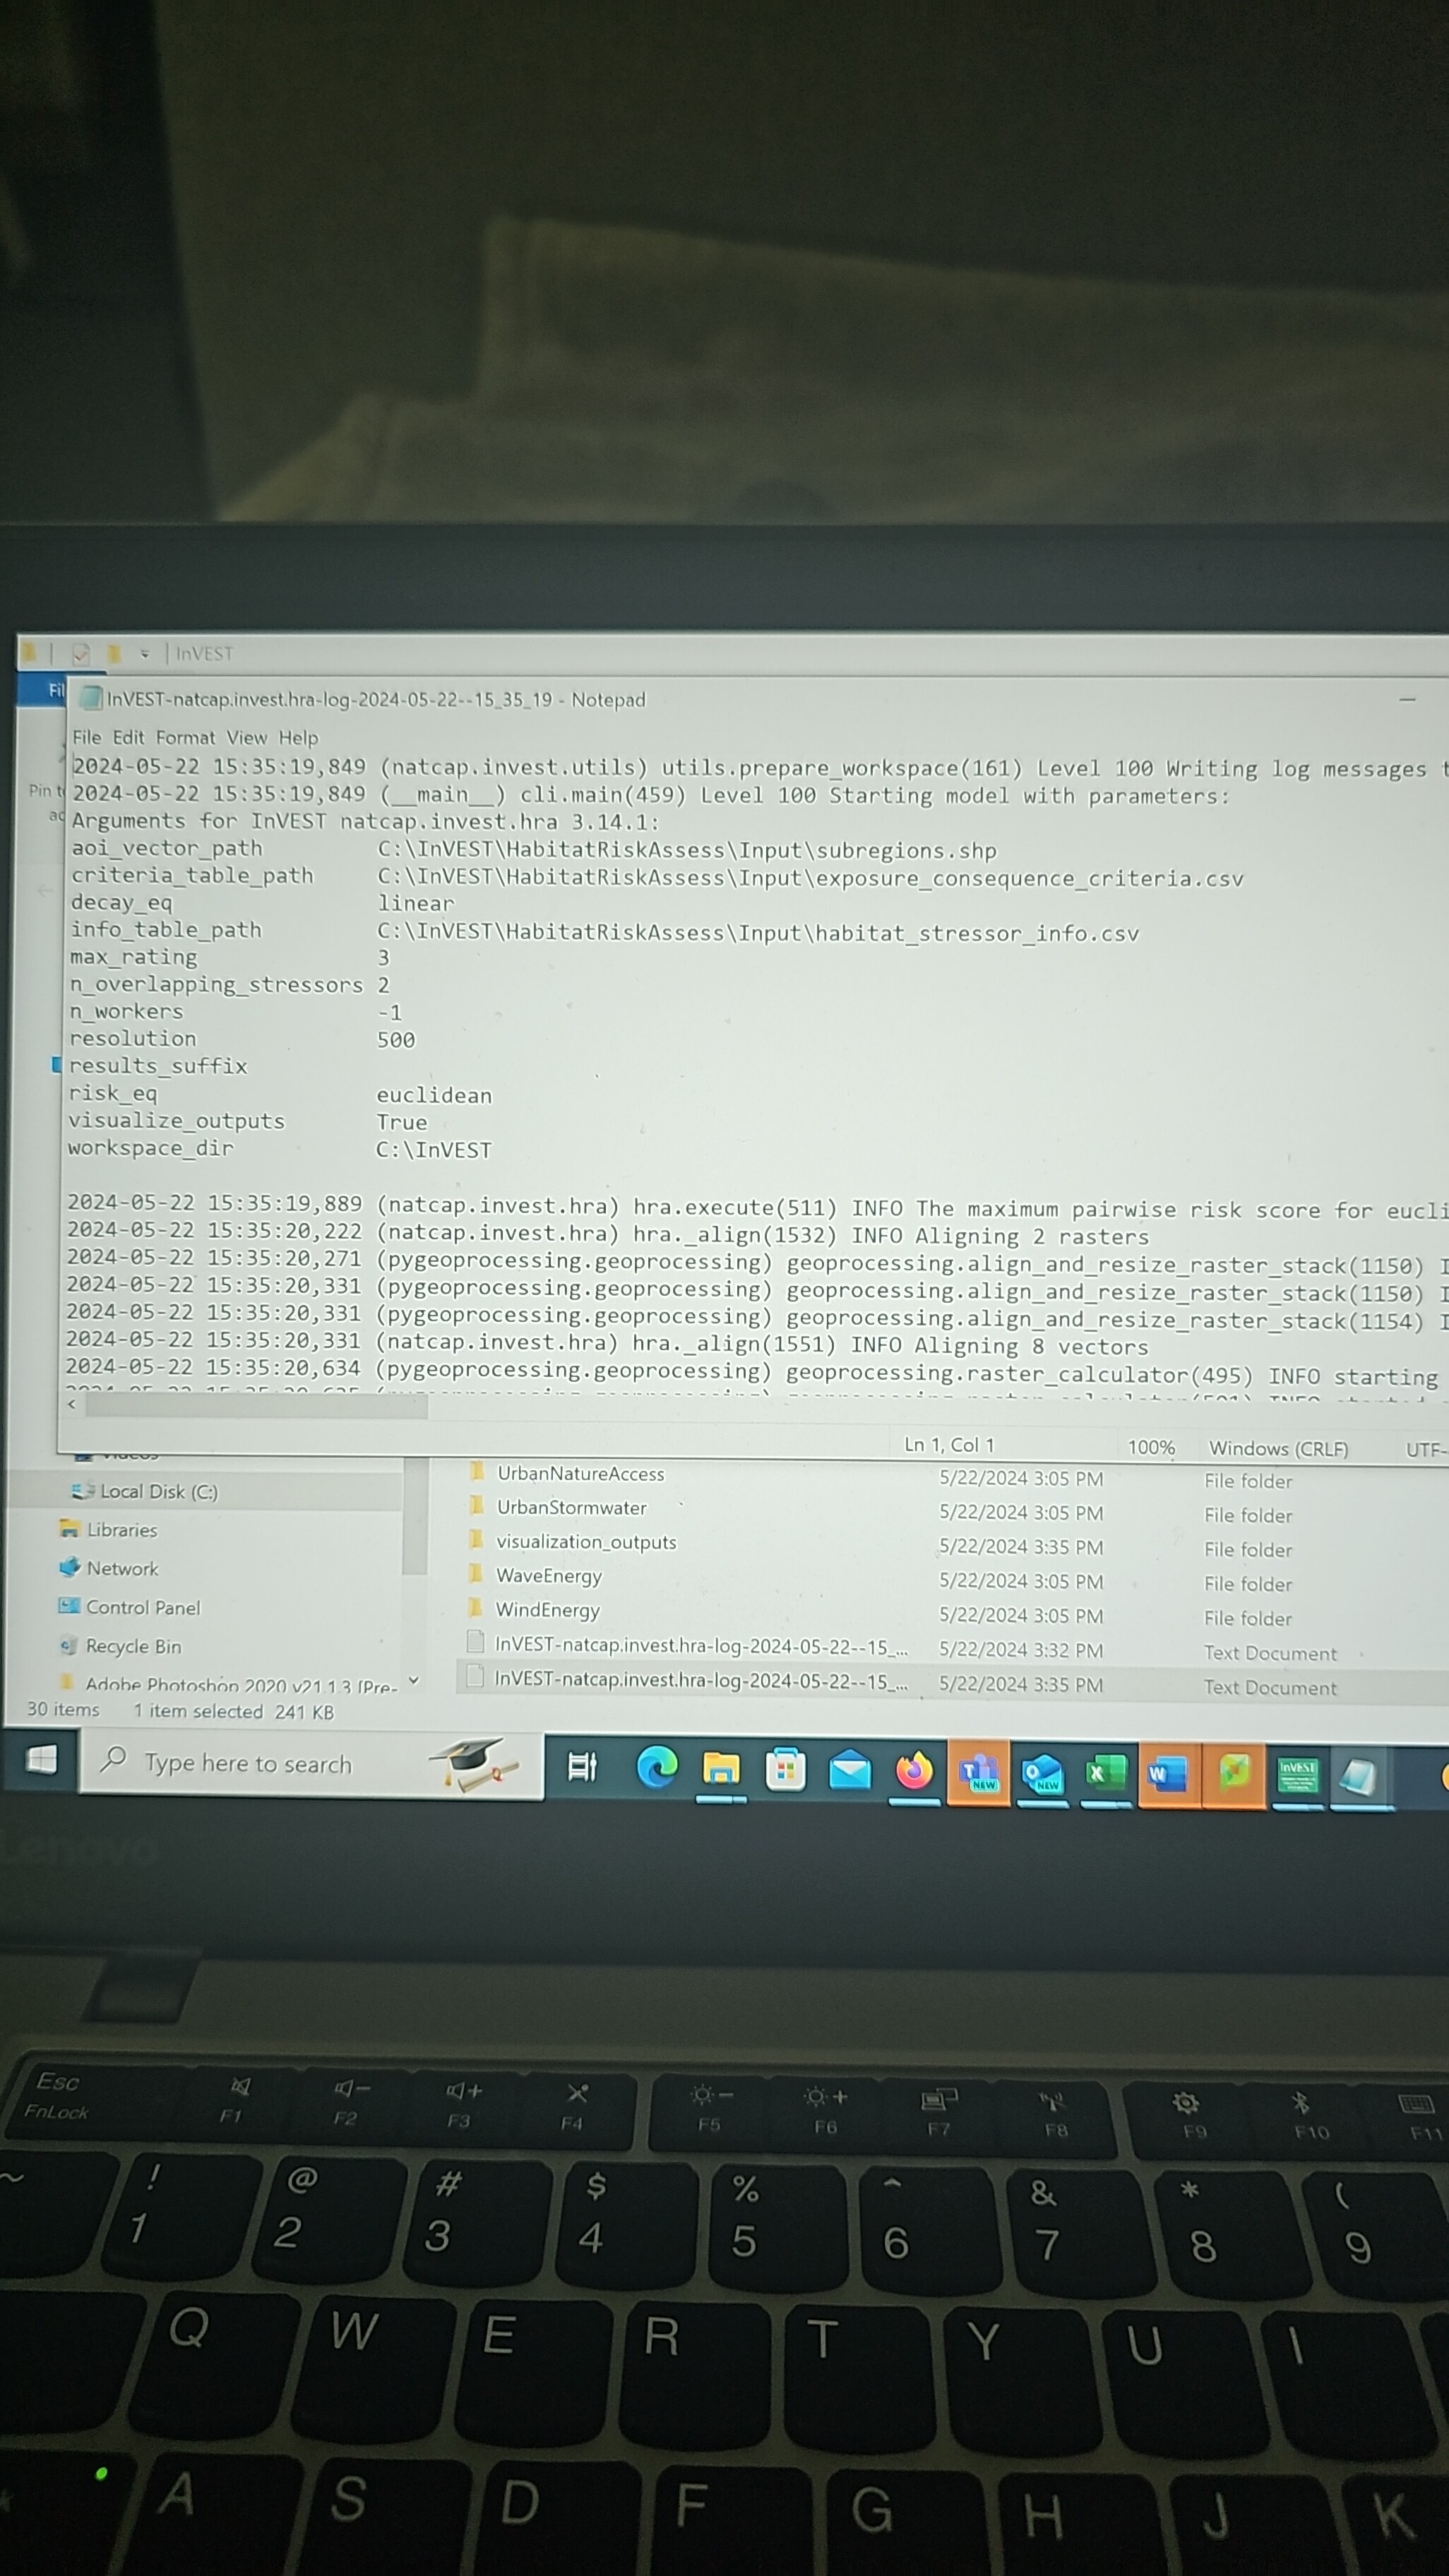
Task: Open Microsoft Store from the taskbar
Action: click(x=786, y=1770)
